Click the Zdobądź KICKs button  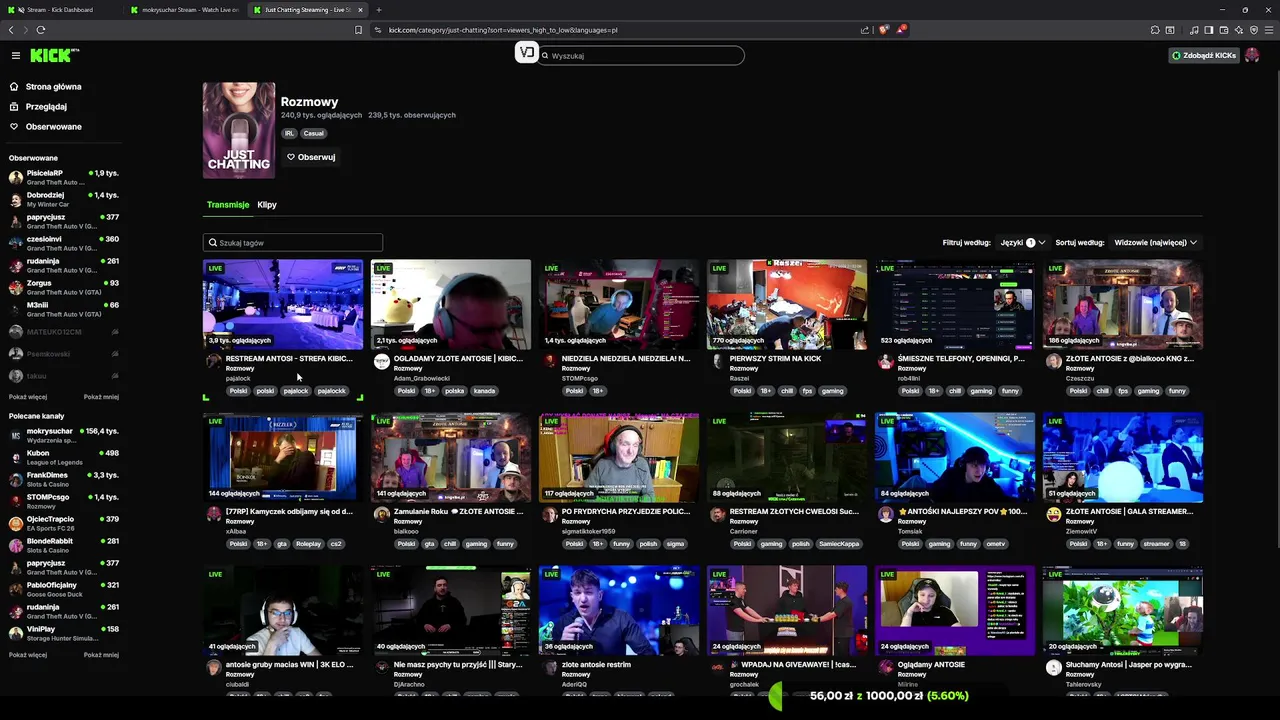point(1204,56)
